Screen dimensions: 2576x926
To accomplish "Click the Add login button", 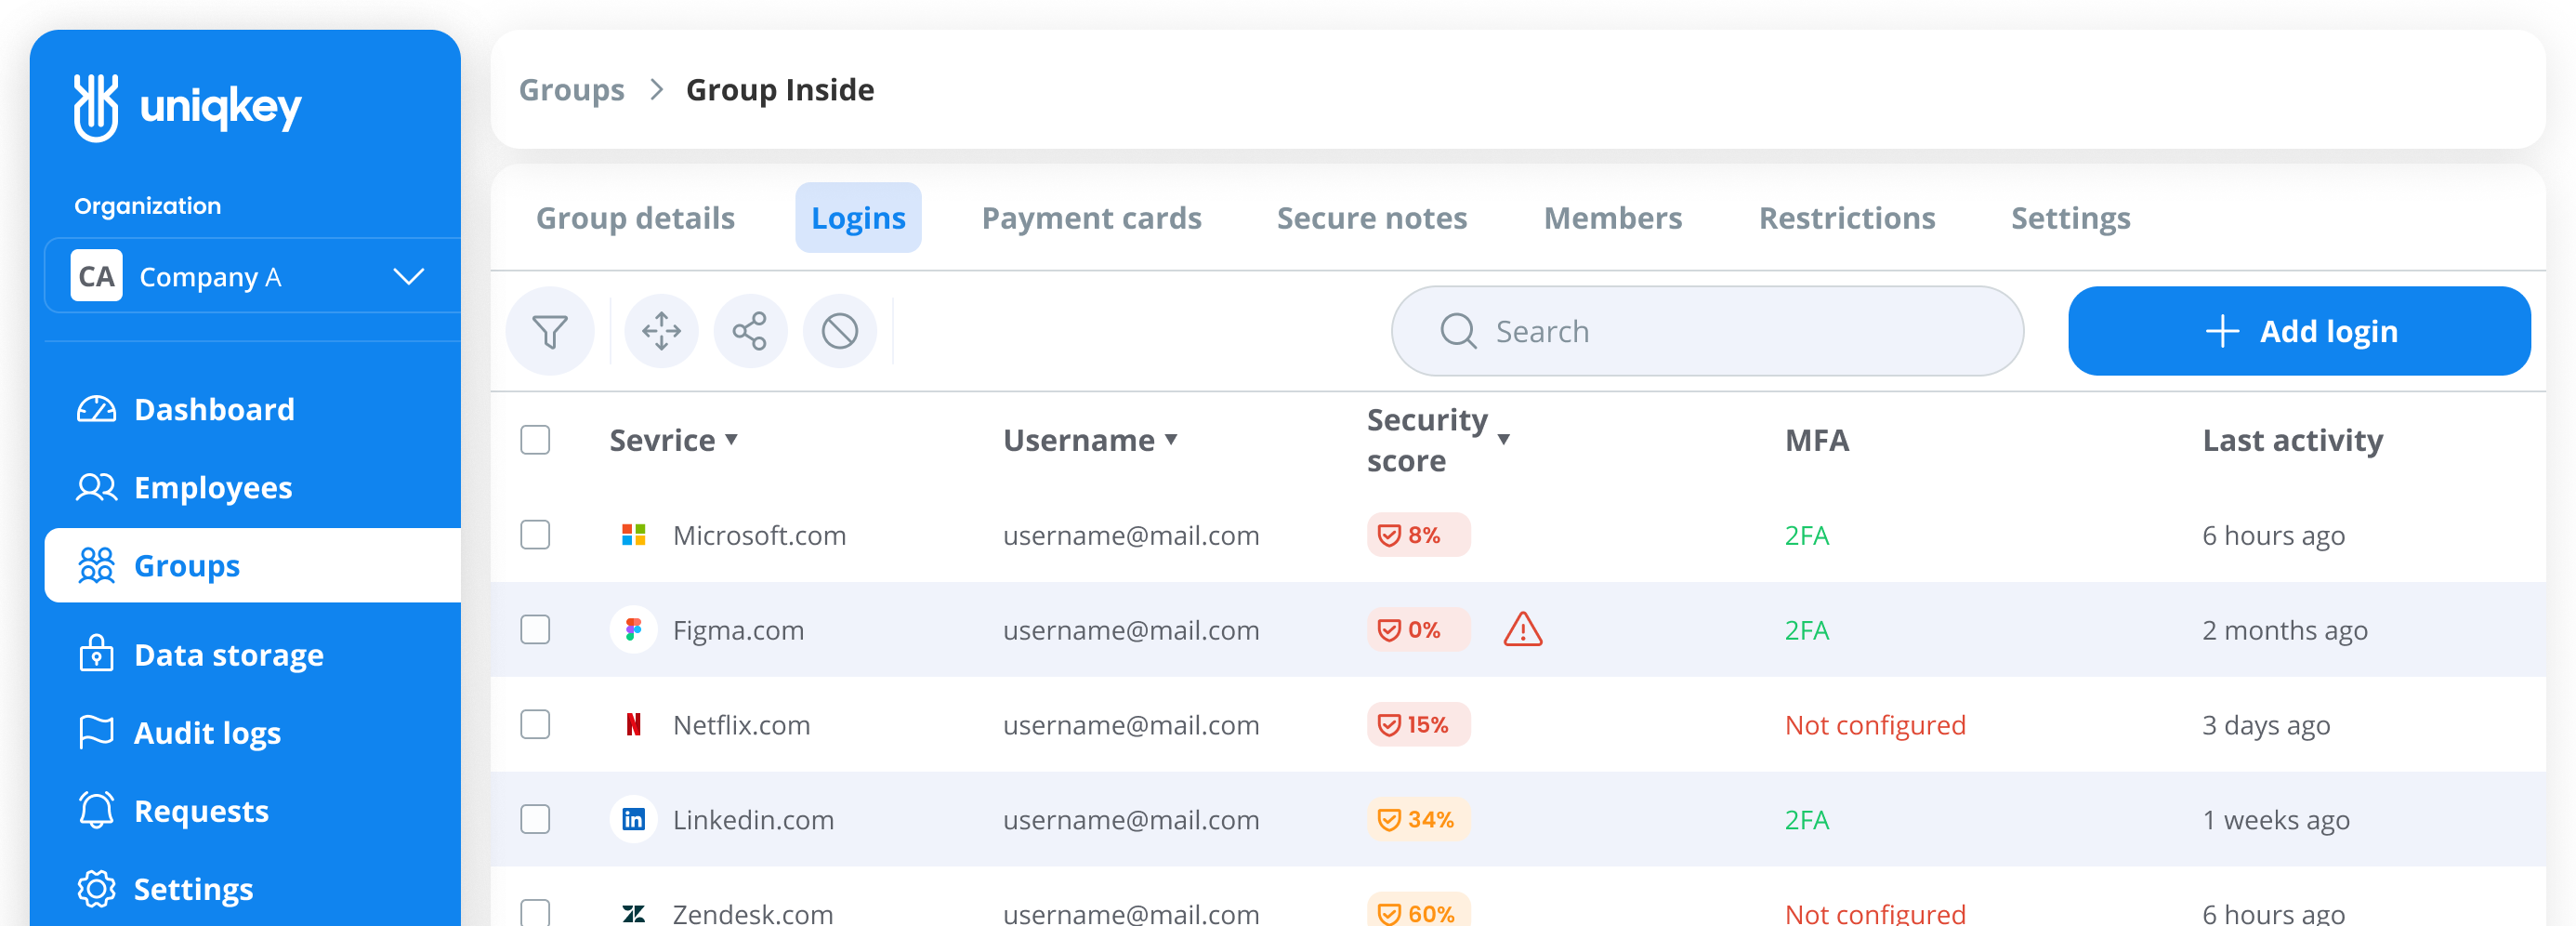I will [2298, 331].
